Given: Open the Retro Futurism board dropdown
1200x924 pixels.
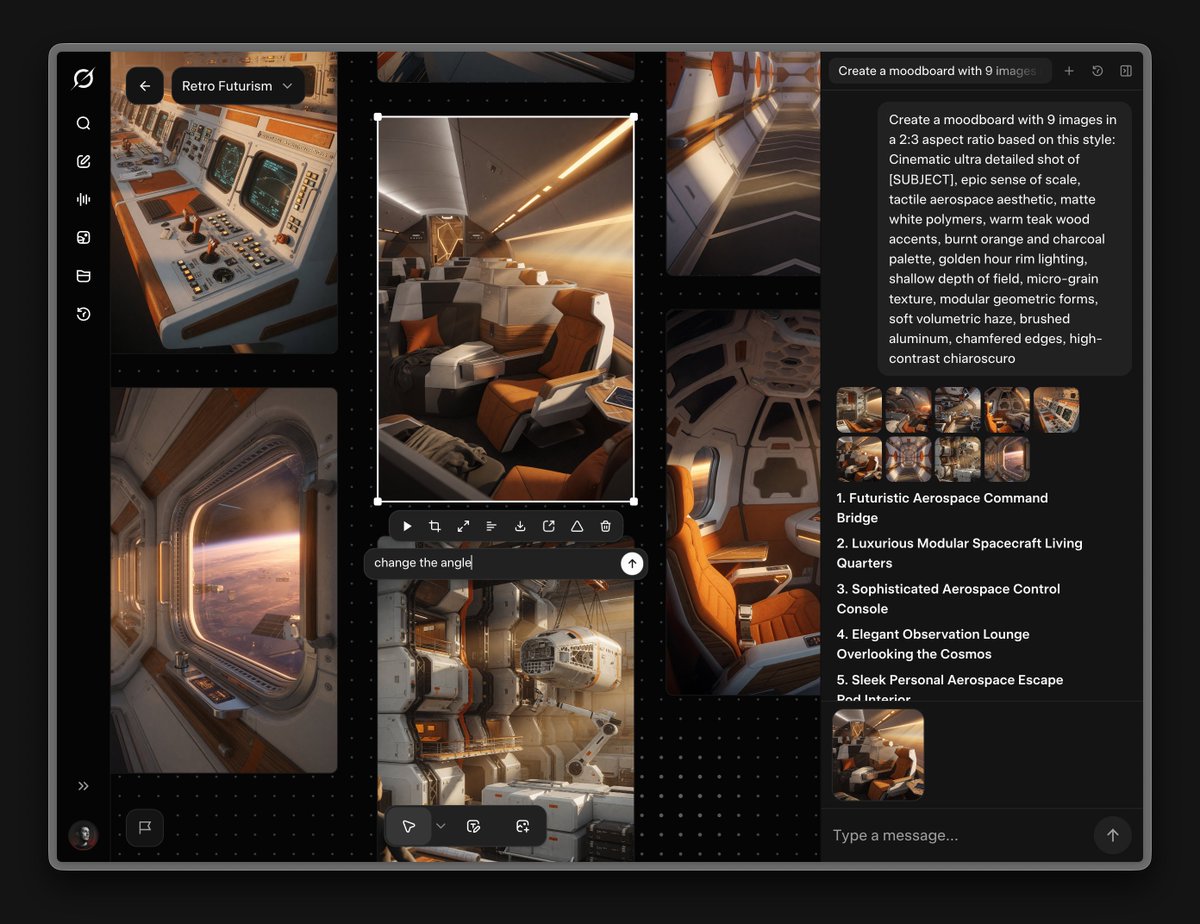Looking at the screenshot, I should tap(238, 86).
